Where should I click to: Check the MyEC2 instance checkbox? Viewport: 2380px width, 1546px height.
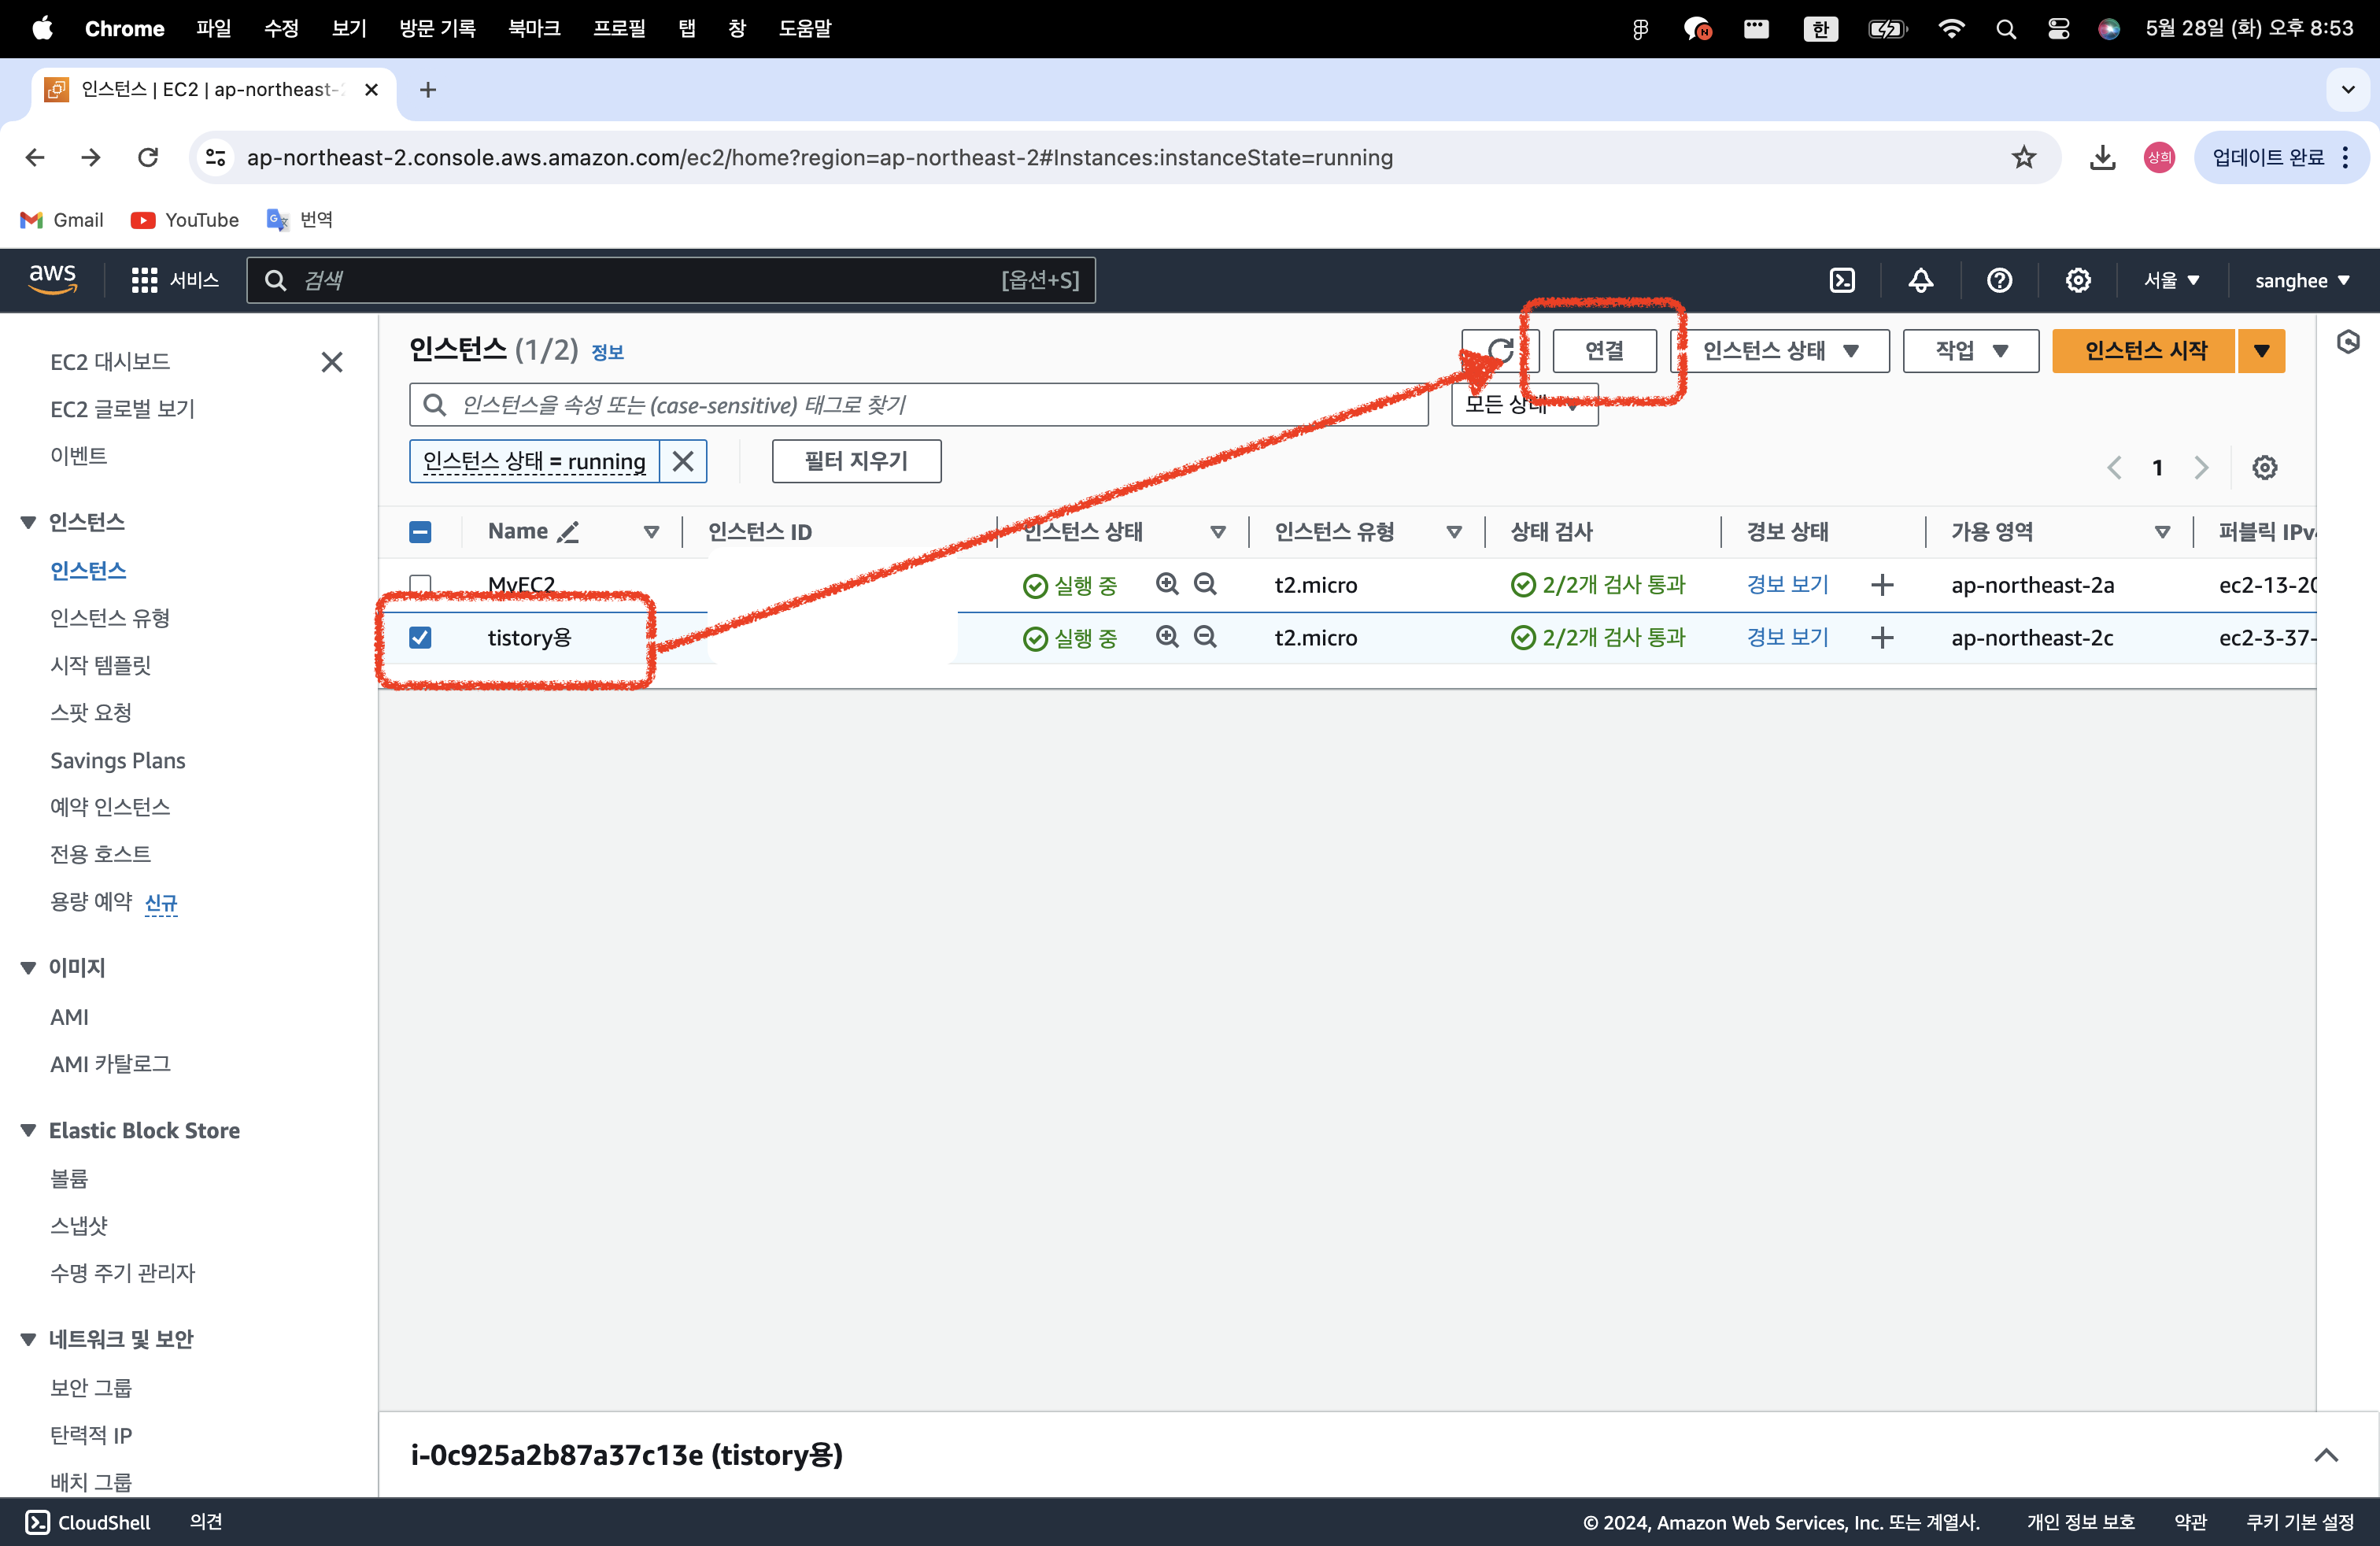click(421, 585)
